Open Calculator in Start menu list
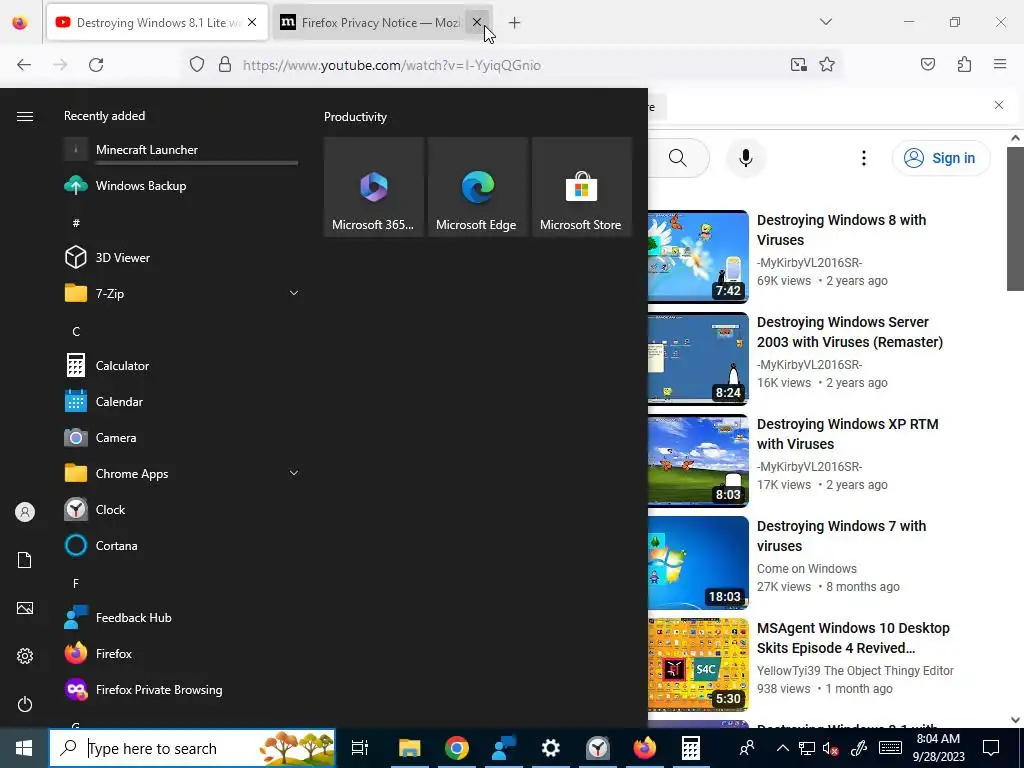This screenshot has width=1024, height=768. point(181,366)
